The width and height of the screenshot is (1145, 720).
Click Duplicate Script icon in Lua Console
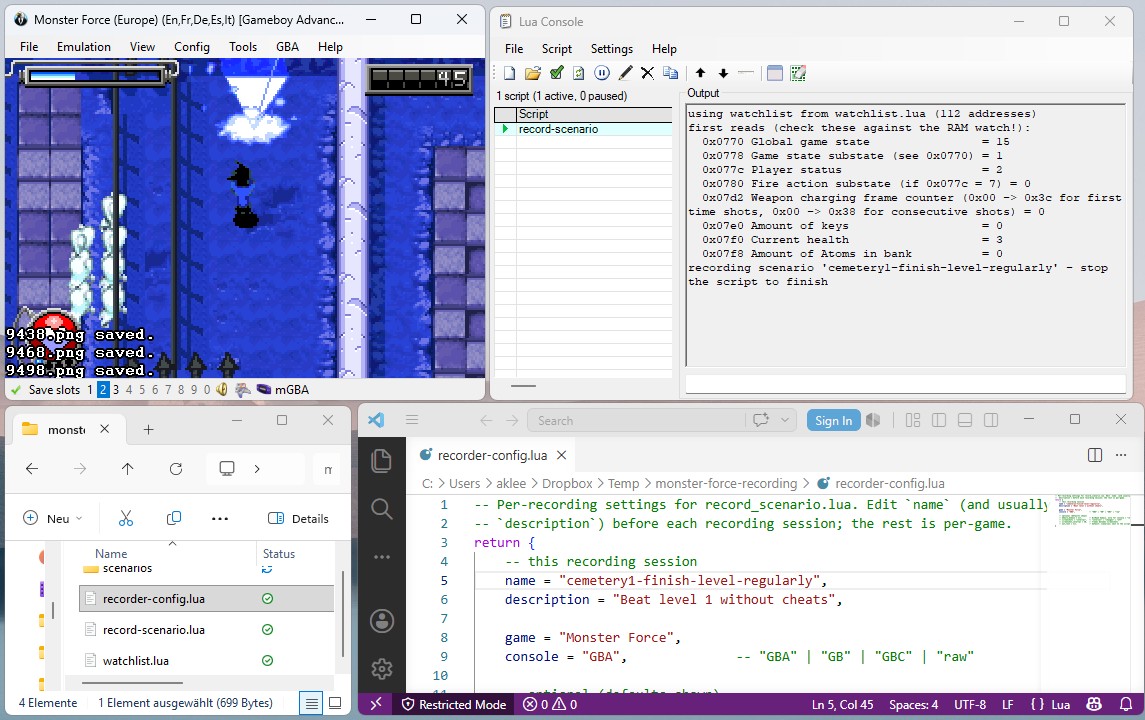[670, 73]
